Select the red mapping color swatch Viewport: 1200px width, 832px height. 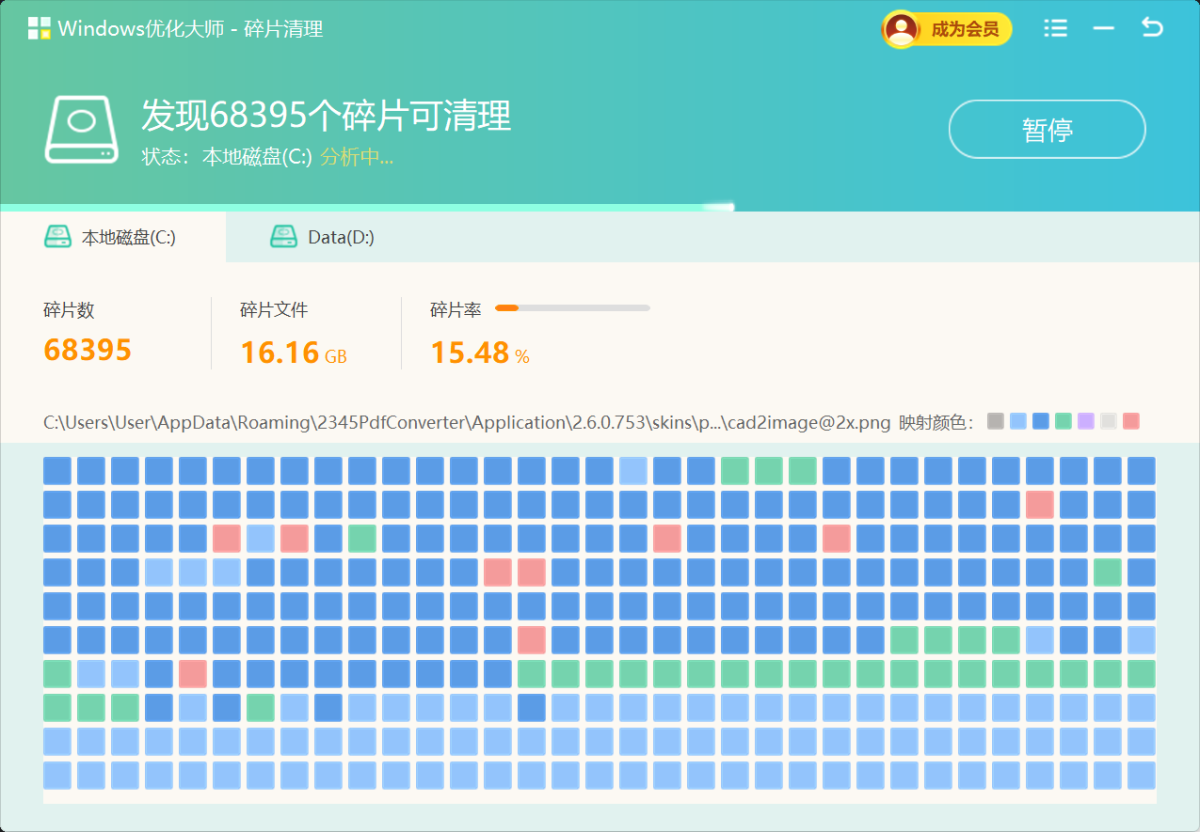(1131, 421)
